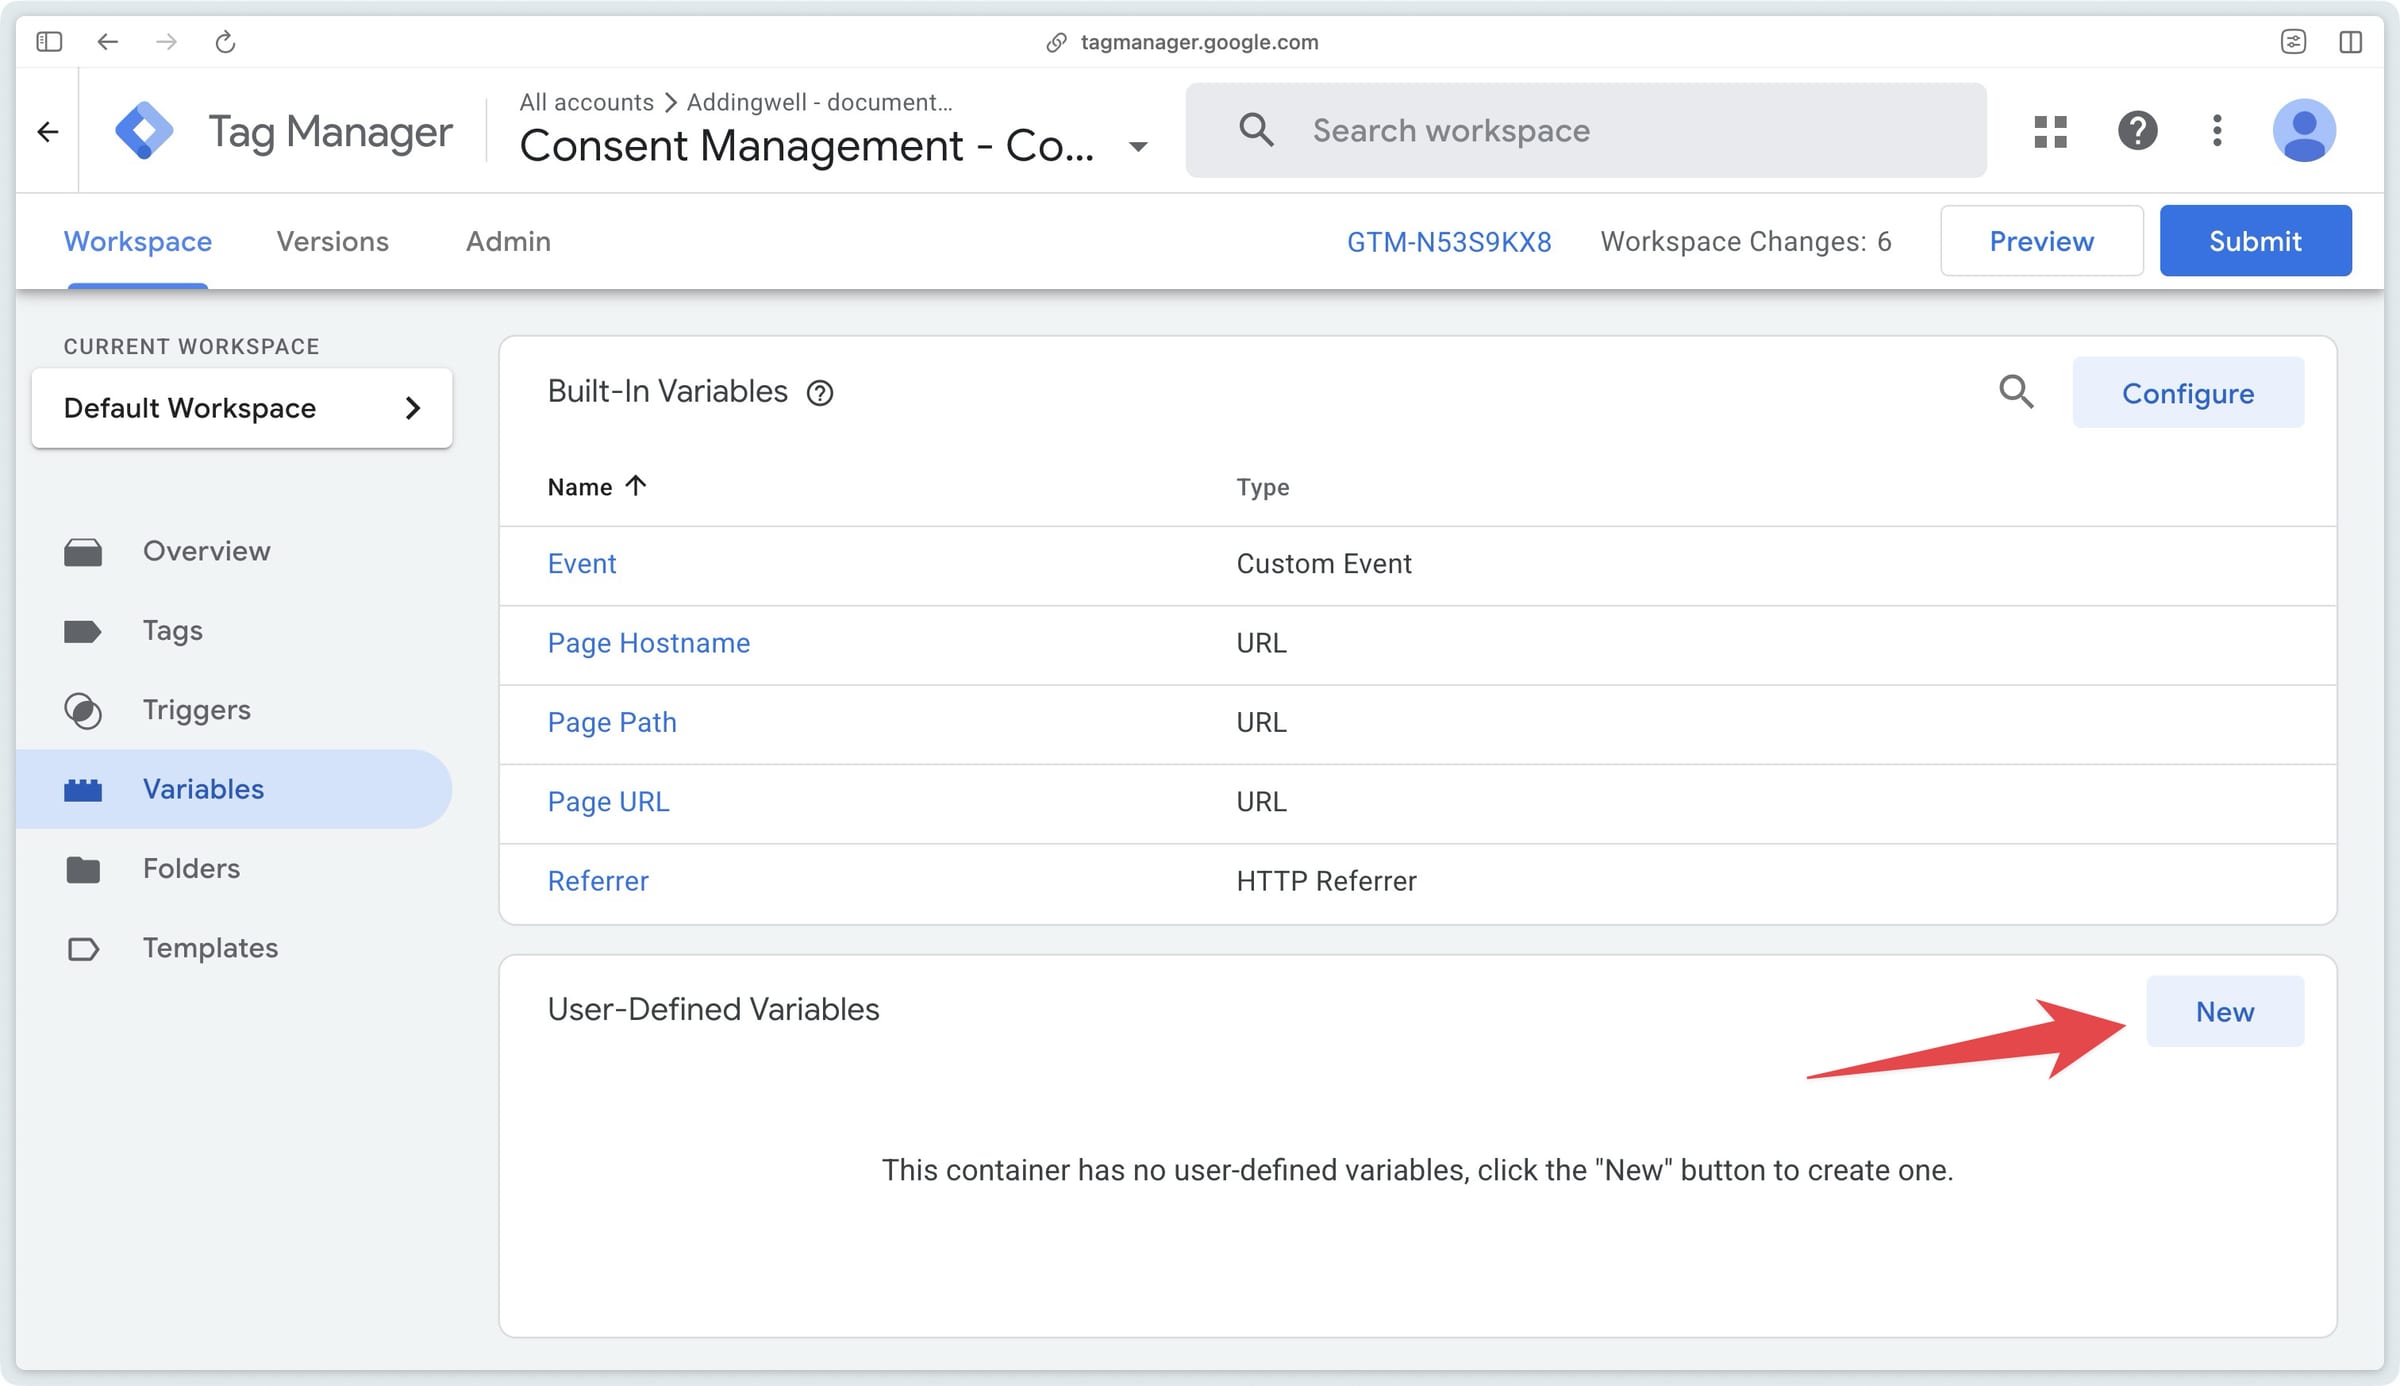
Task: Open the Event variable
Action: tap(582, 564)
